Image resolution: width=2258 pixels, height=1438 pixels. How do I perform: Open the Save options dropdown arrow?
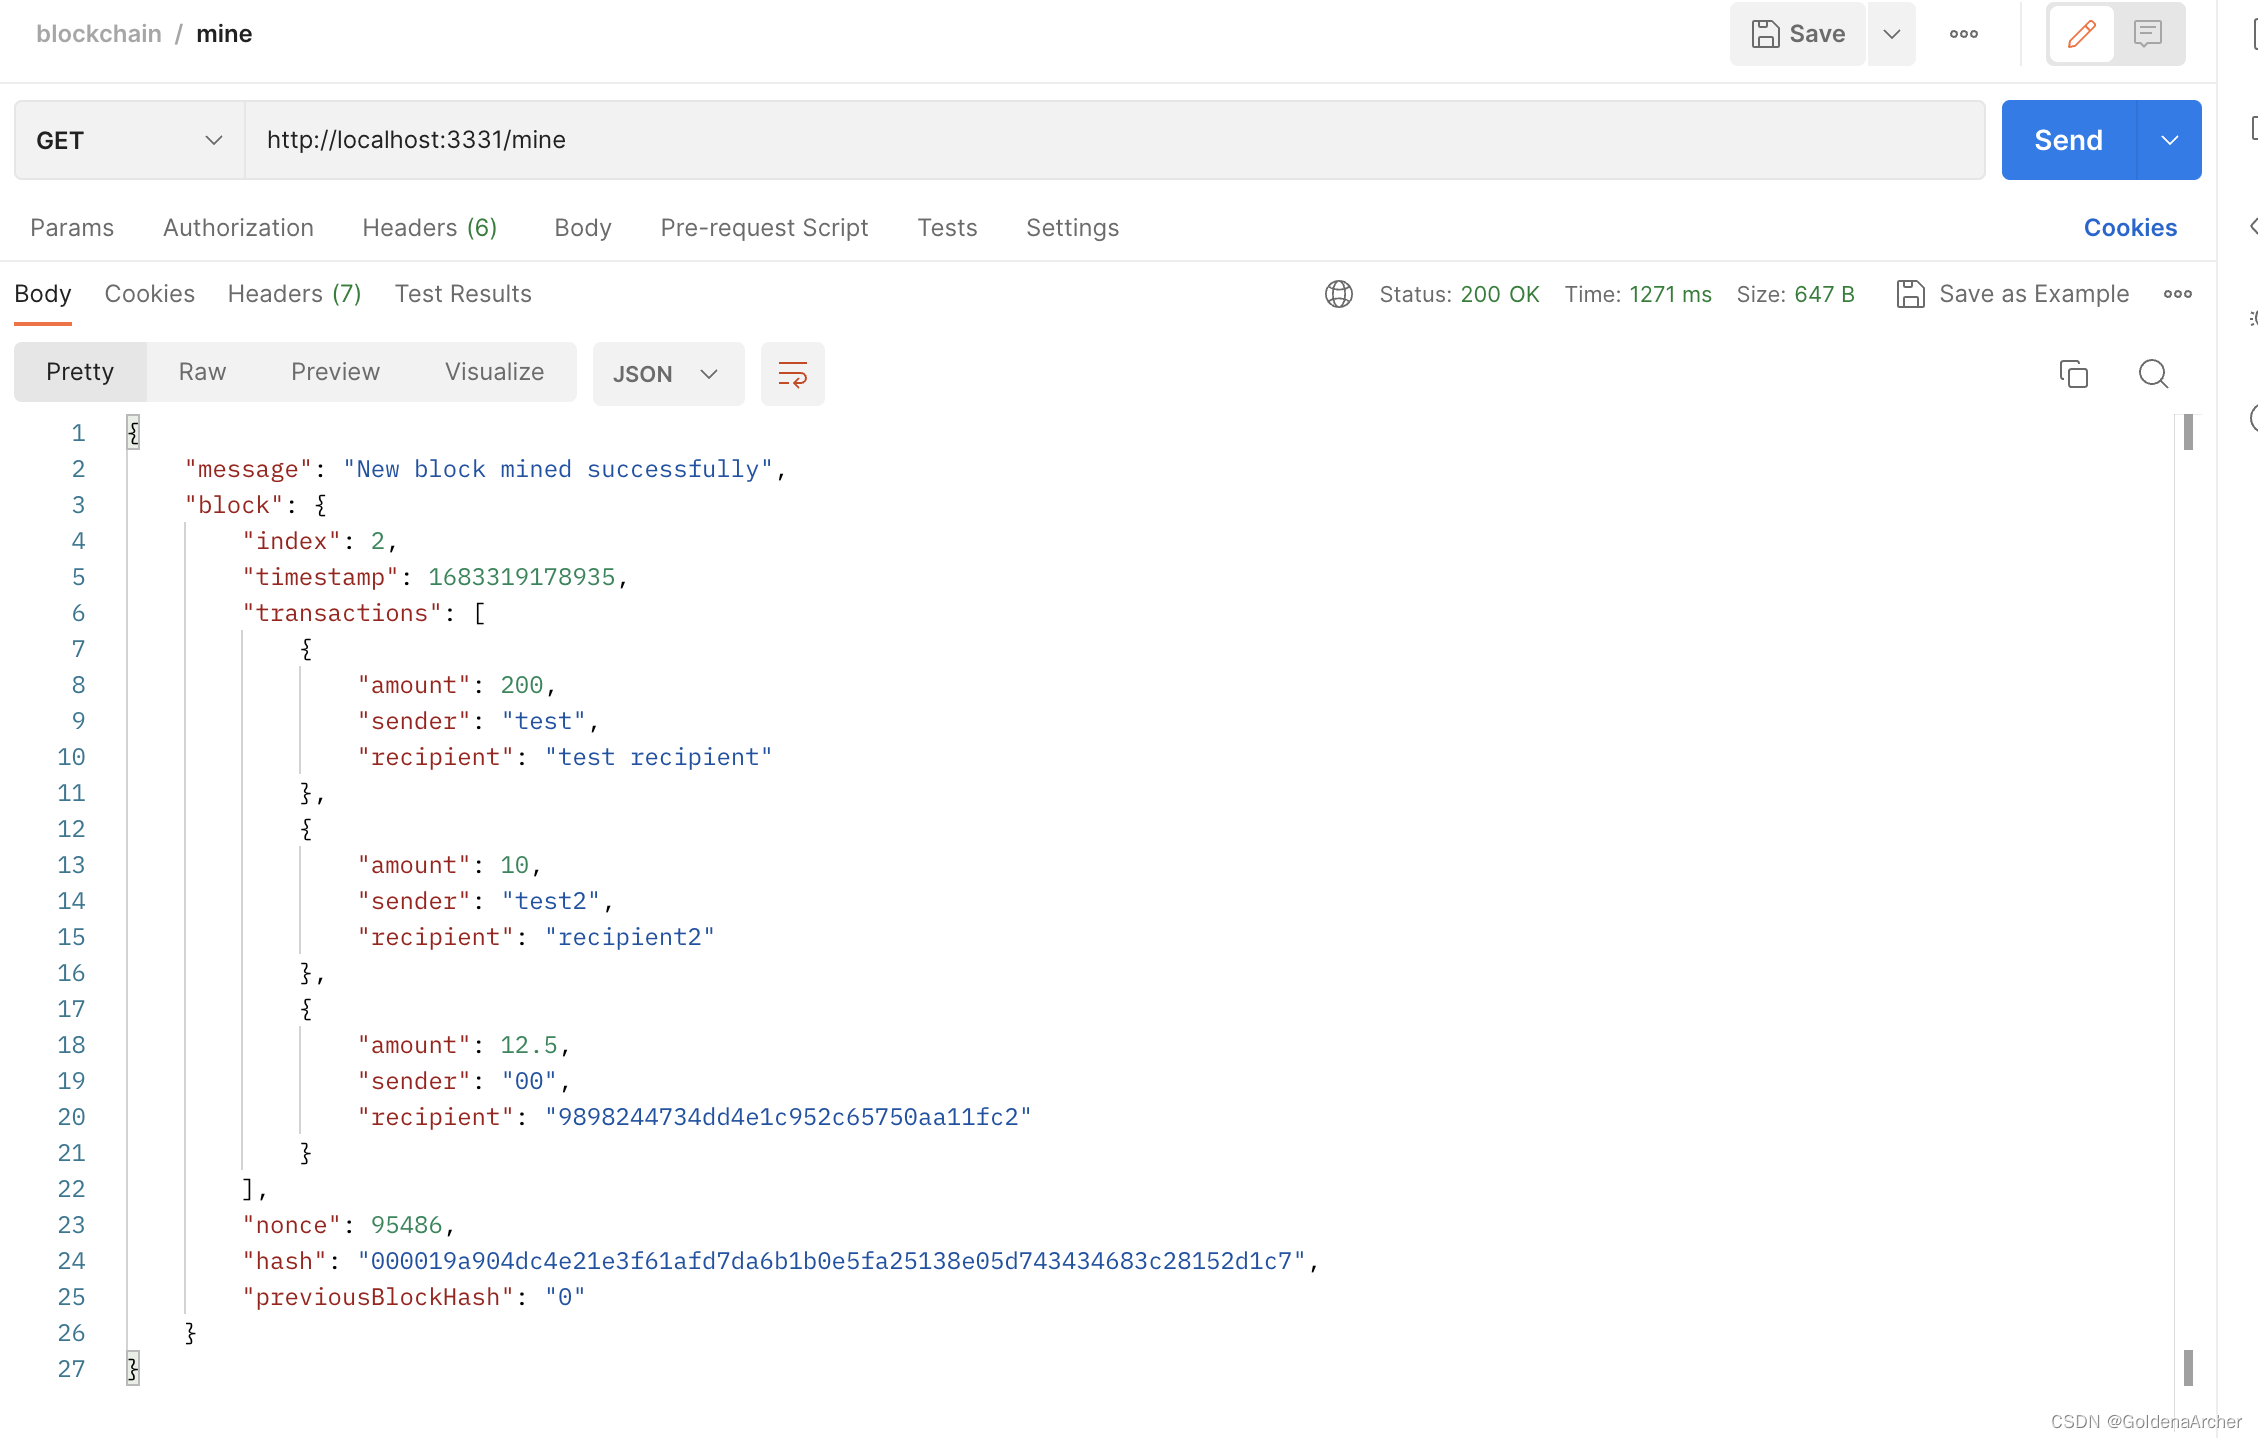tap(1891, 34)
